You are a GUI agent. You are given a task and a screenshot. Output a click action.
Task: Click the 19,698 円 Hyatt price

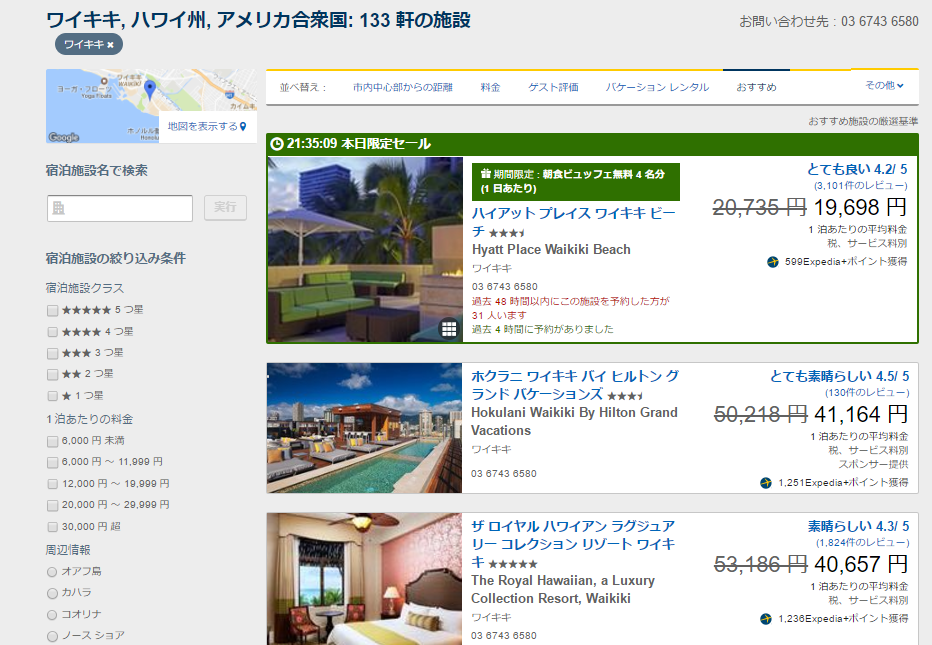pyautogui.click(x=860, y=207)
